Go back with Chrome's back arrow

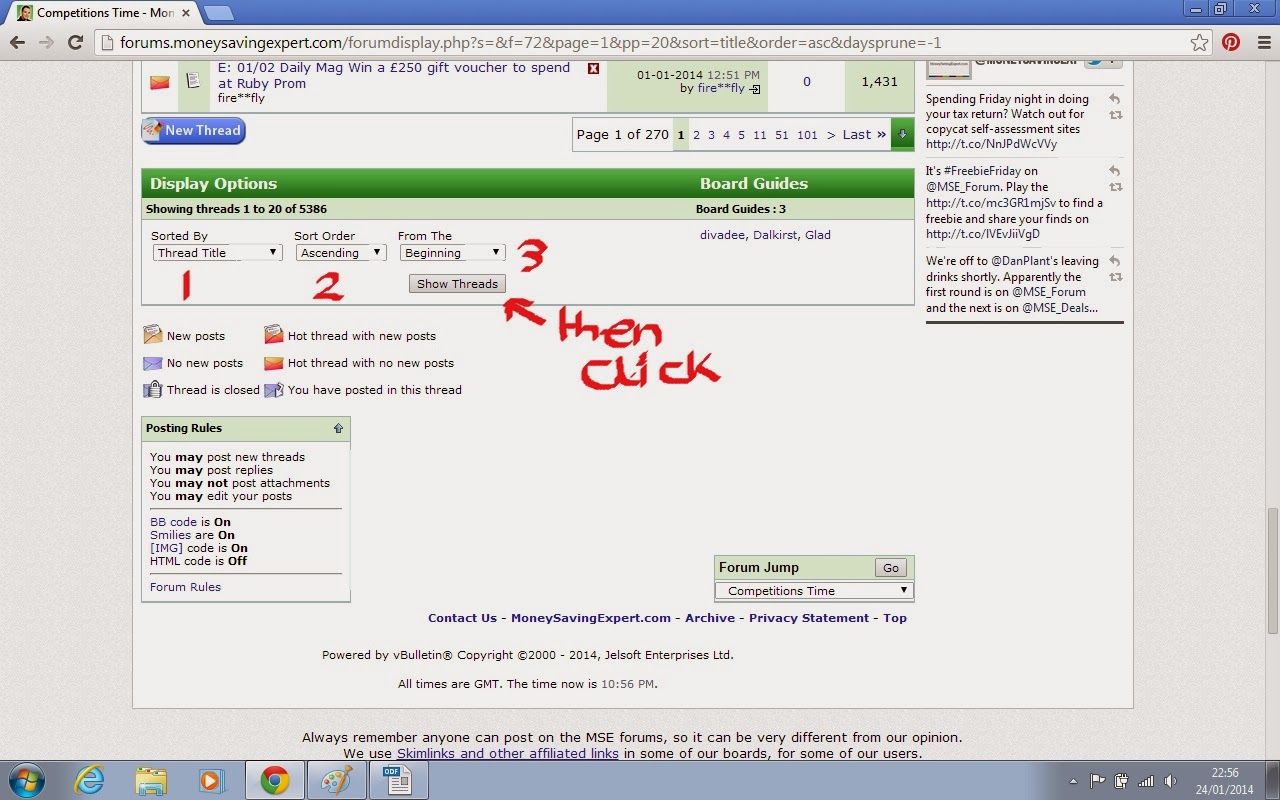click(17, 43)
